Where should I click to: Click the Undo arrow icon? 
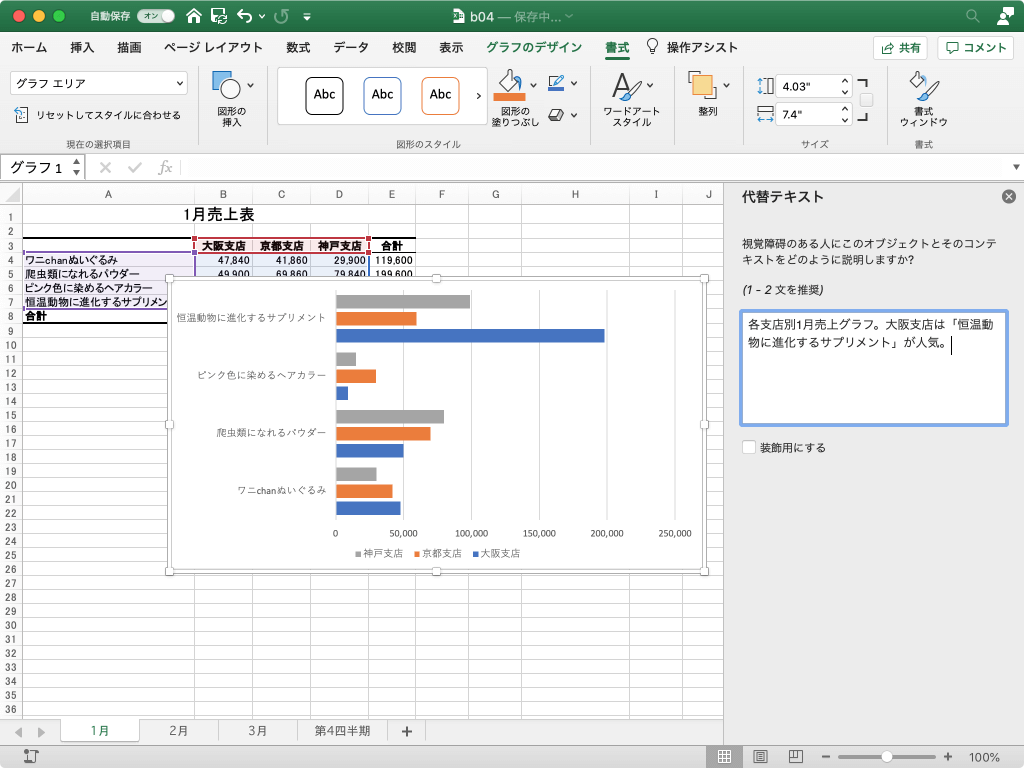(245, 16)
